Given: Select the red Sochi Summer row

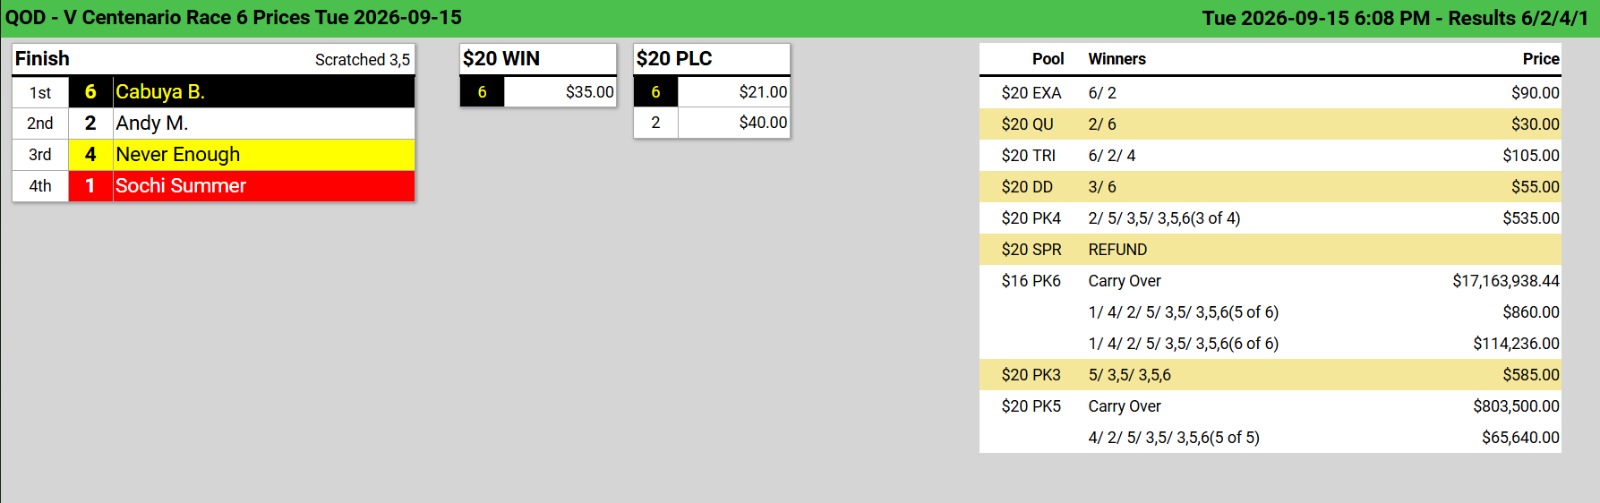Looking at the screenshot, I should click(x=213, y=186).
